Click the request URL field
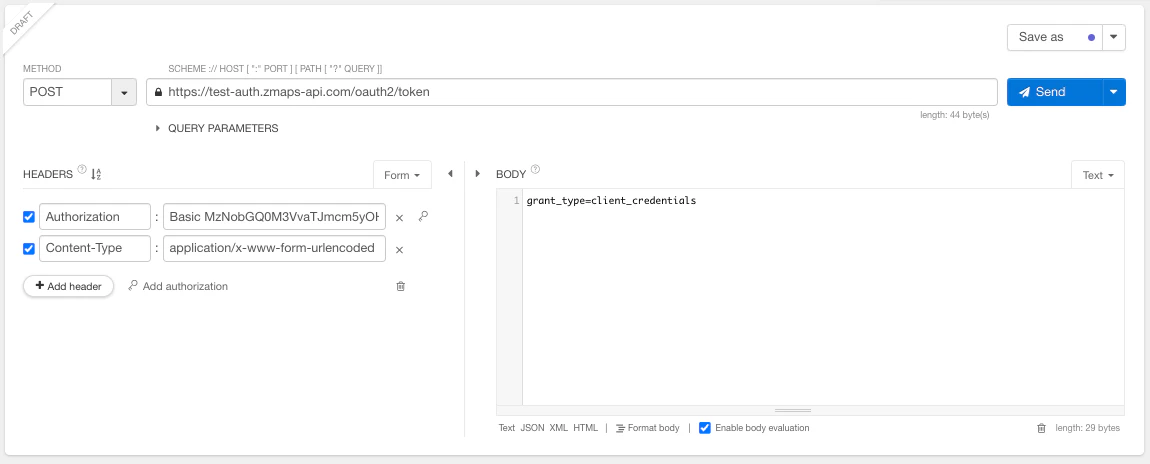Screen dimensions: 1150x464 (572, 92)
